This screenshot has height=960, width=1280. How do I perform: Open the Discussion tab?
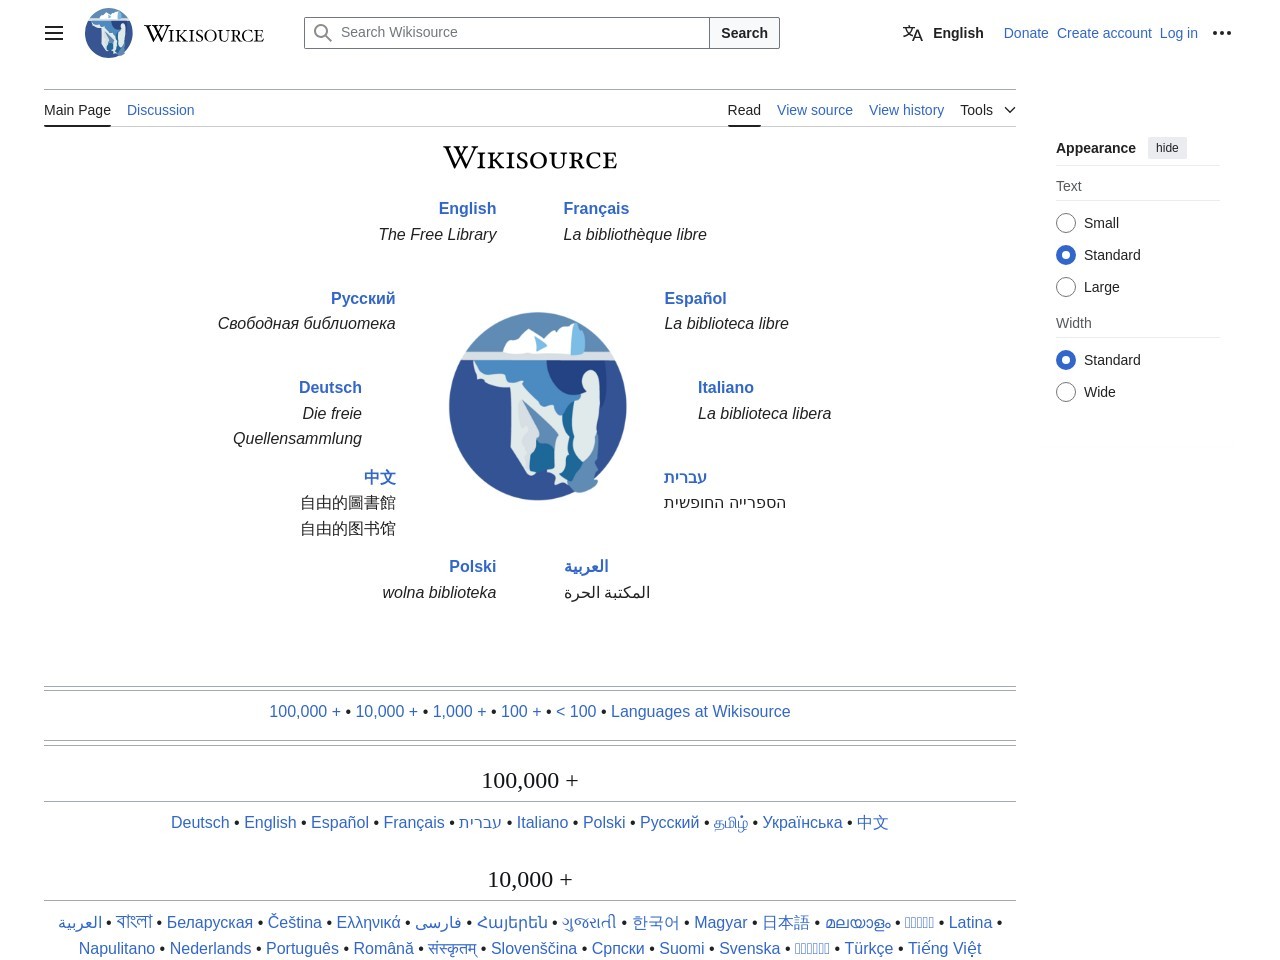point(161,110)
